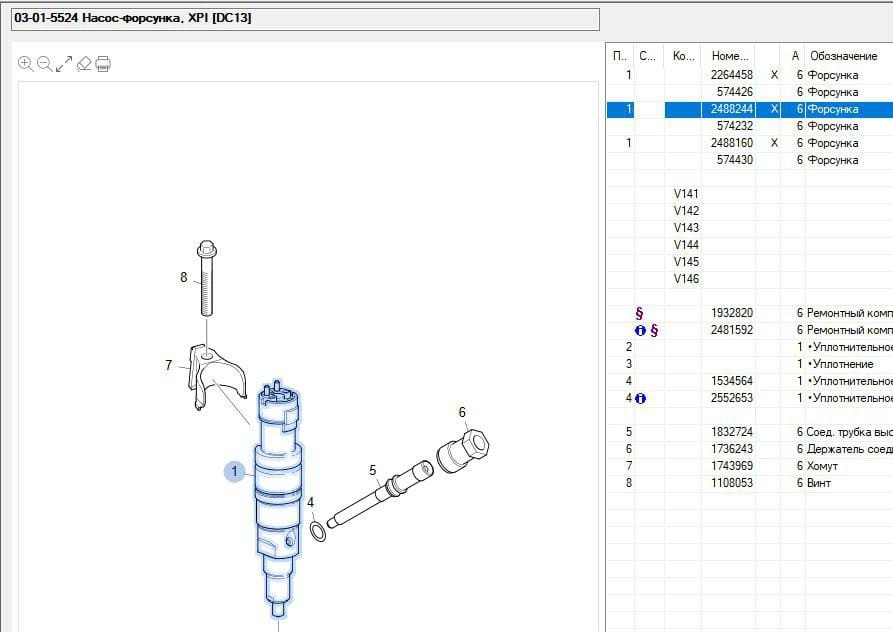
Task: Sort by the Обозначение column header
Action: [843, 56]
